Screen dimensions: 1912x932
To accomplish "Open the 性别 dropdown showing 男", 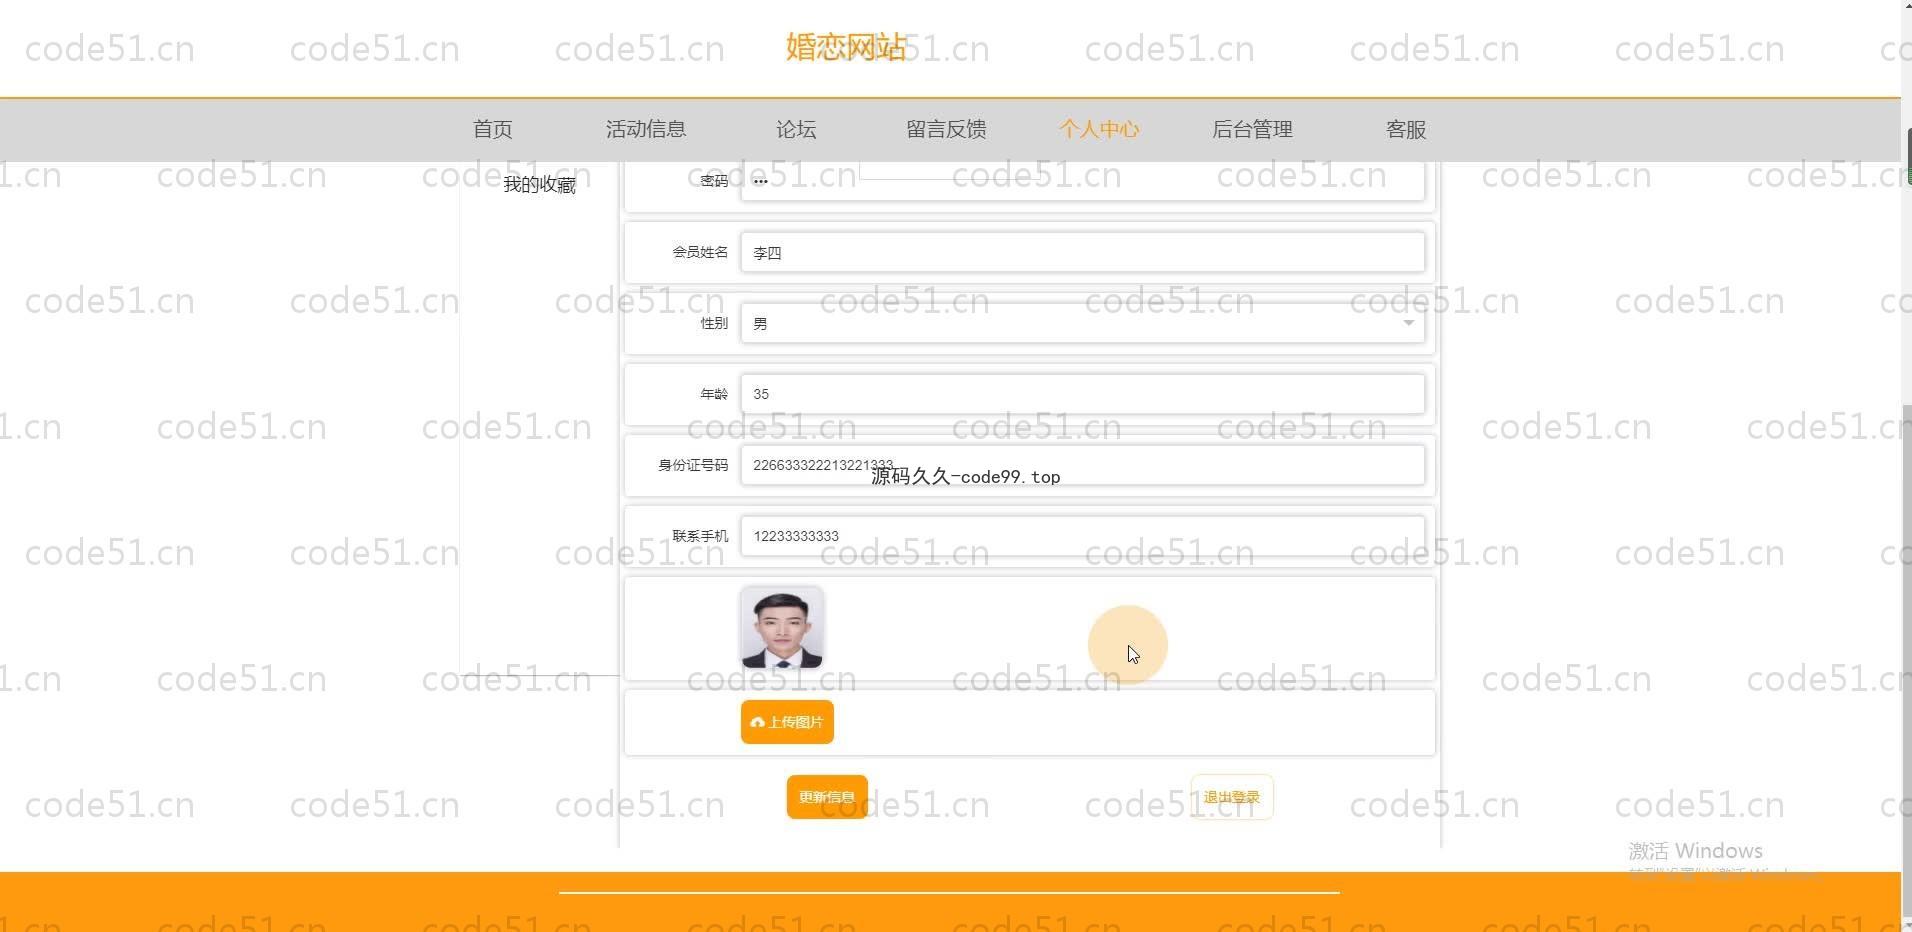I will click(1083, 323).
